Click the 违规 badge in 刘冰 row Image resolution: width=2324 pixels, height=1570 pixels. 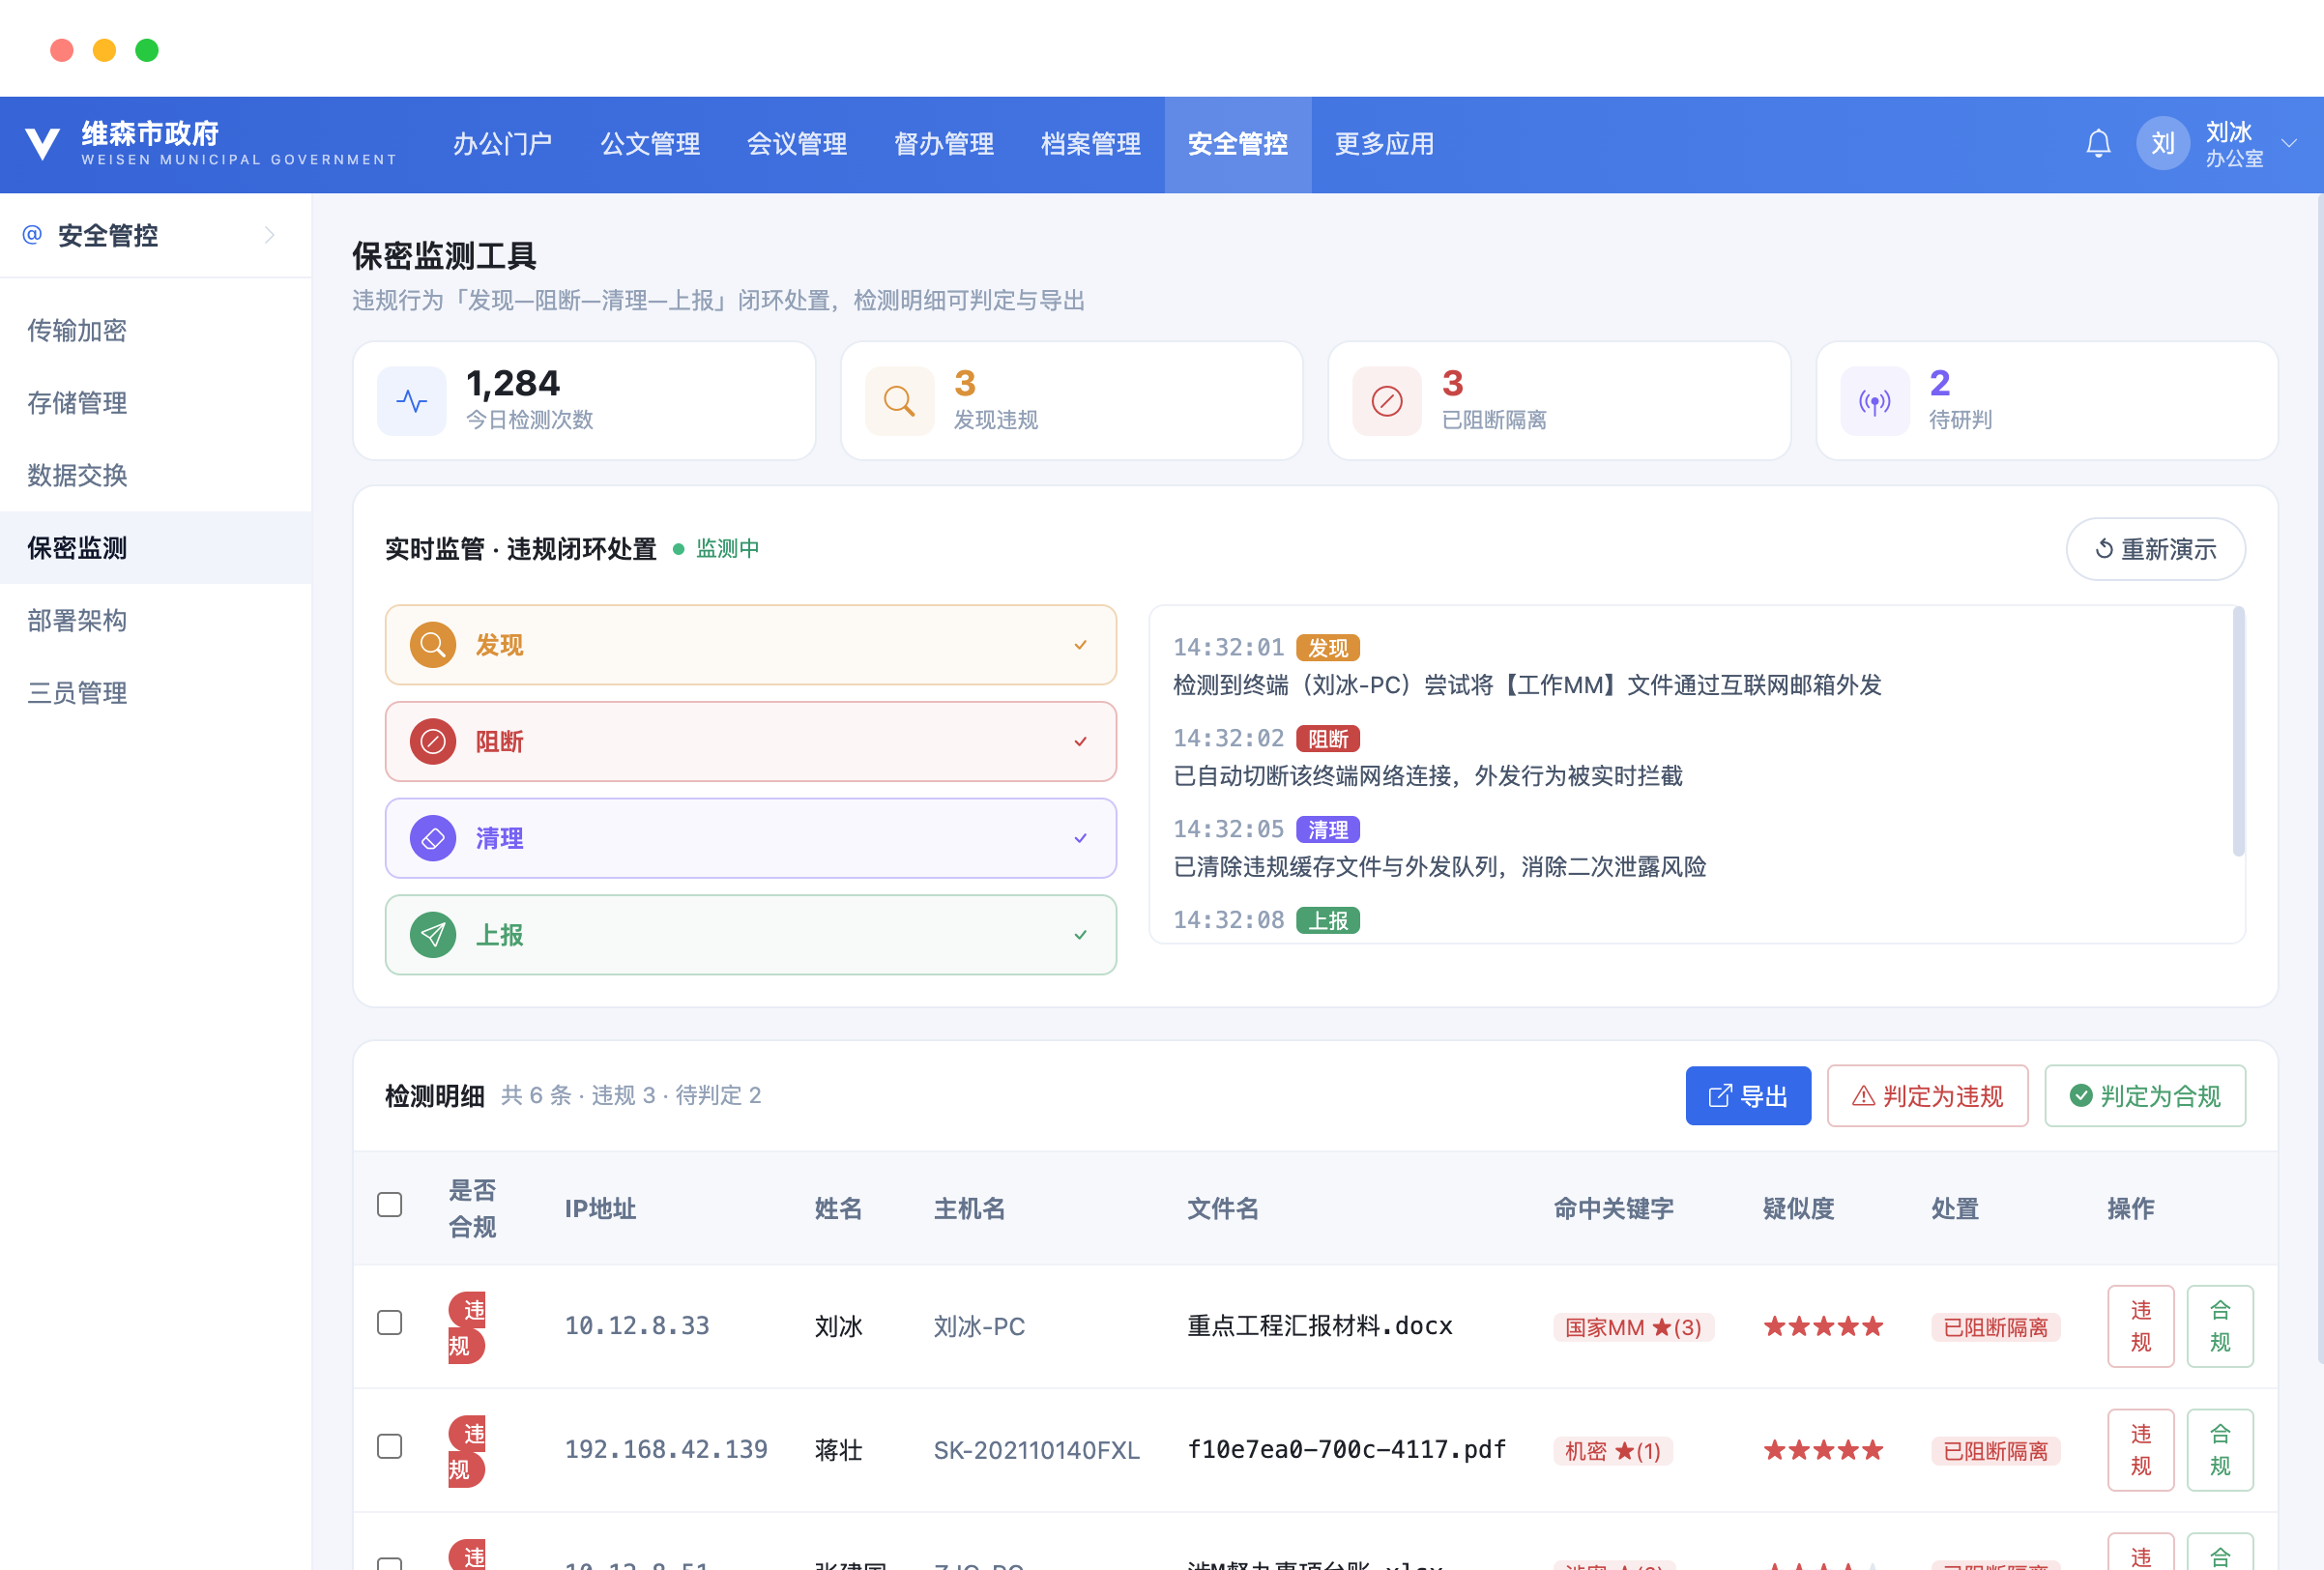[x=466, y=1327]
